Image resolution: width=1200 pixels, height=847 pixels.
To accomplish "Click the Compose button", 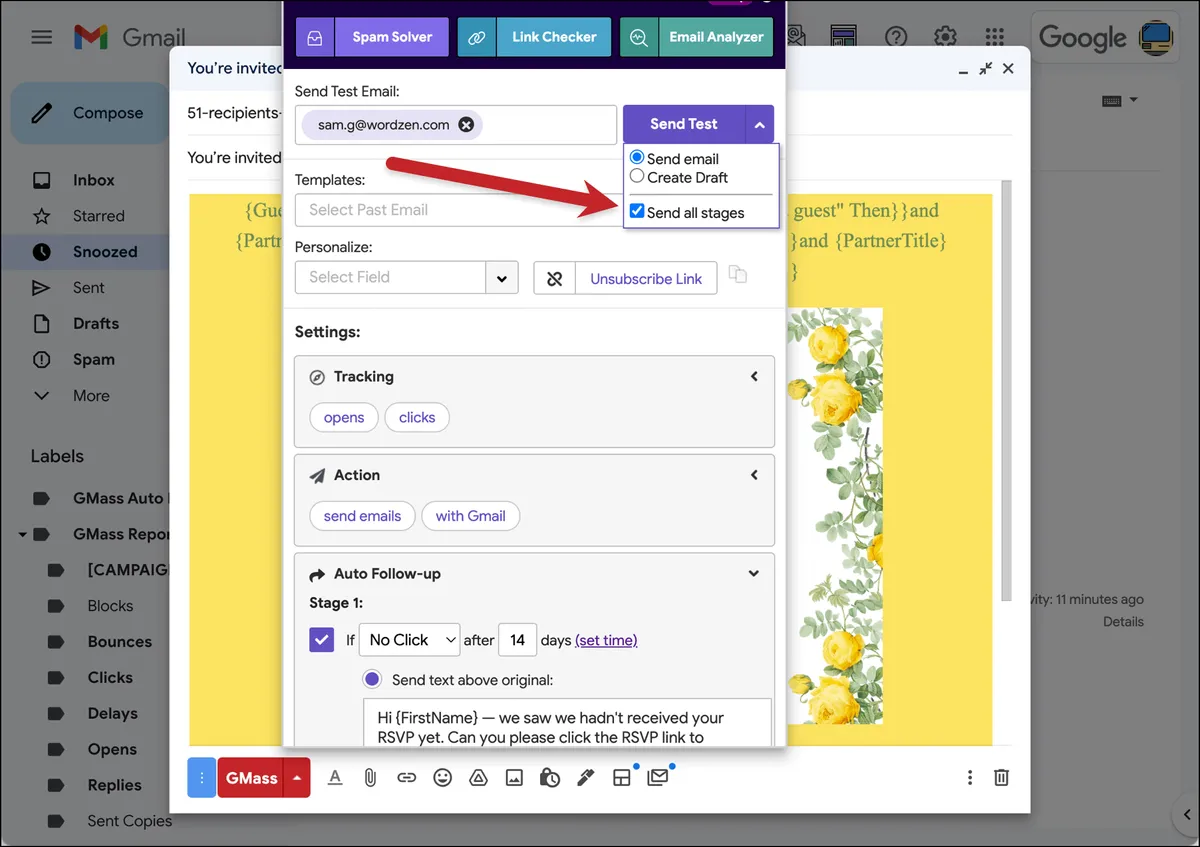I will click(x=91, y=113).
